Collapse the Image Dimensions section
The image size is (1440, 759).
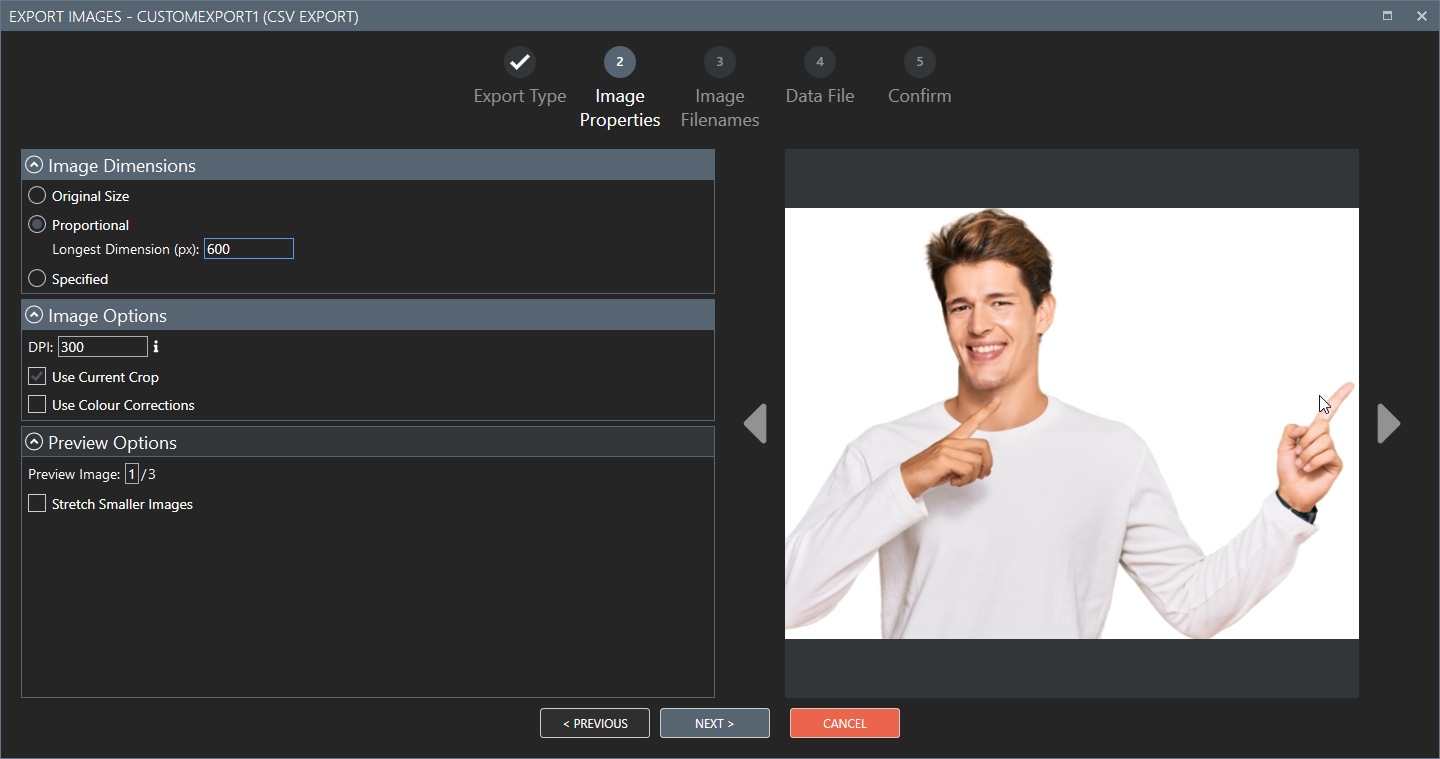[35, 164]
